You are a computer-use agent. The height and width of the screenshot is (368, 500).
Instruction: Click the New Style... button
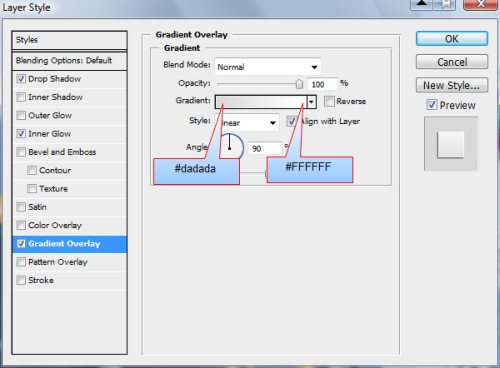[452, 85]
